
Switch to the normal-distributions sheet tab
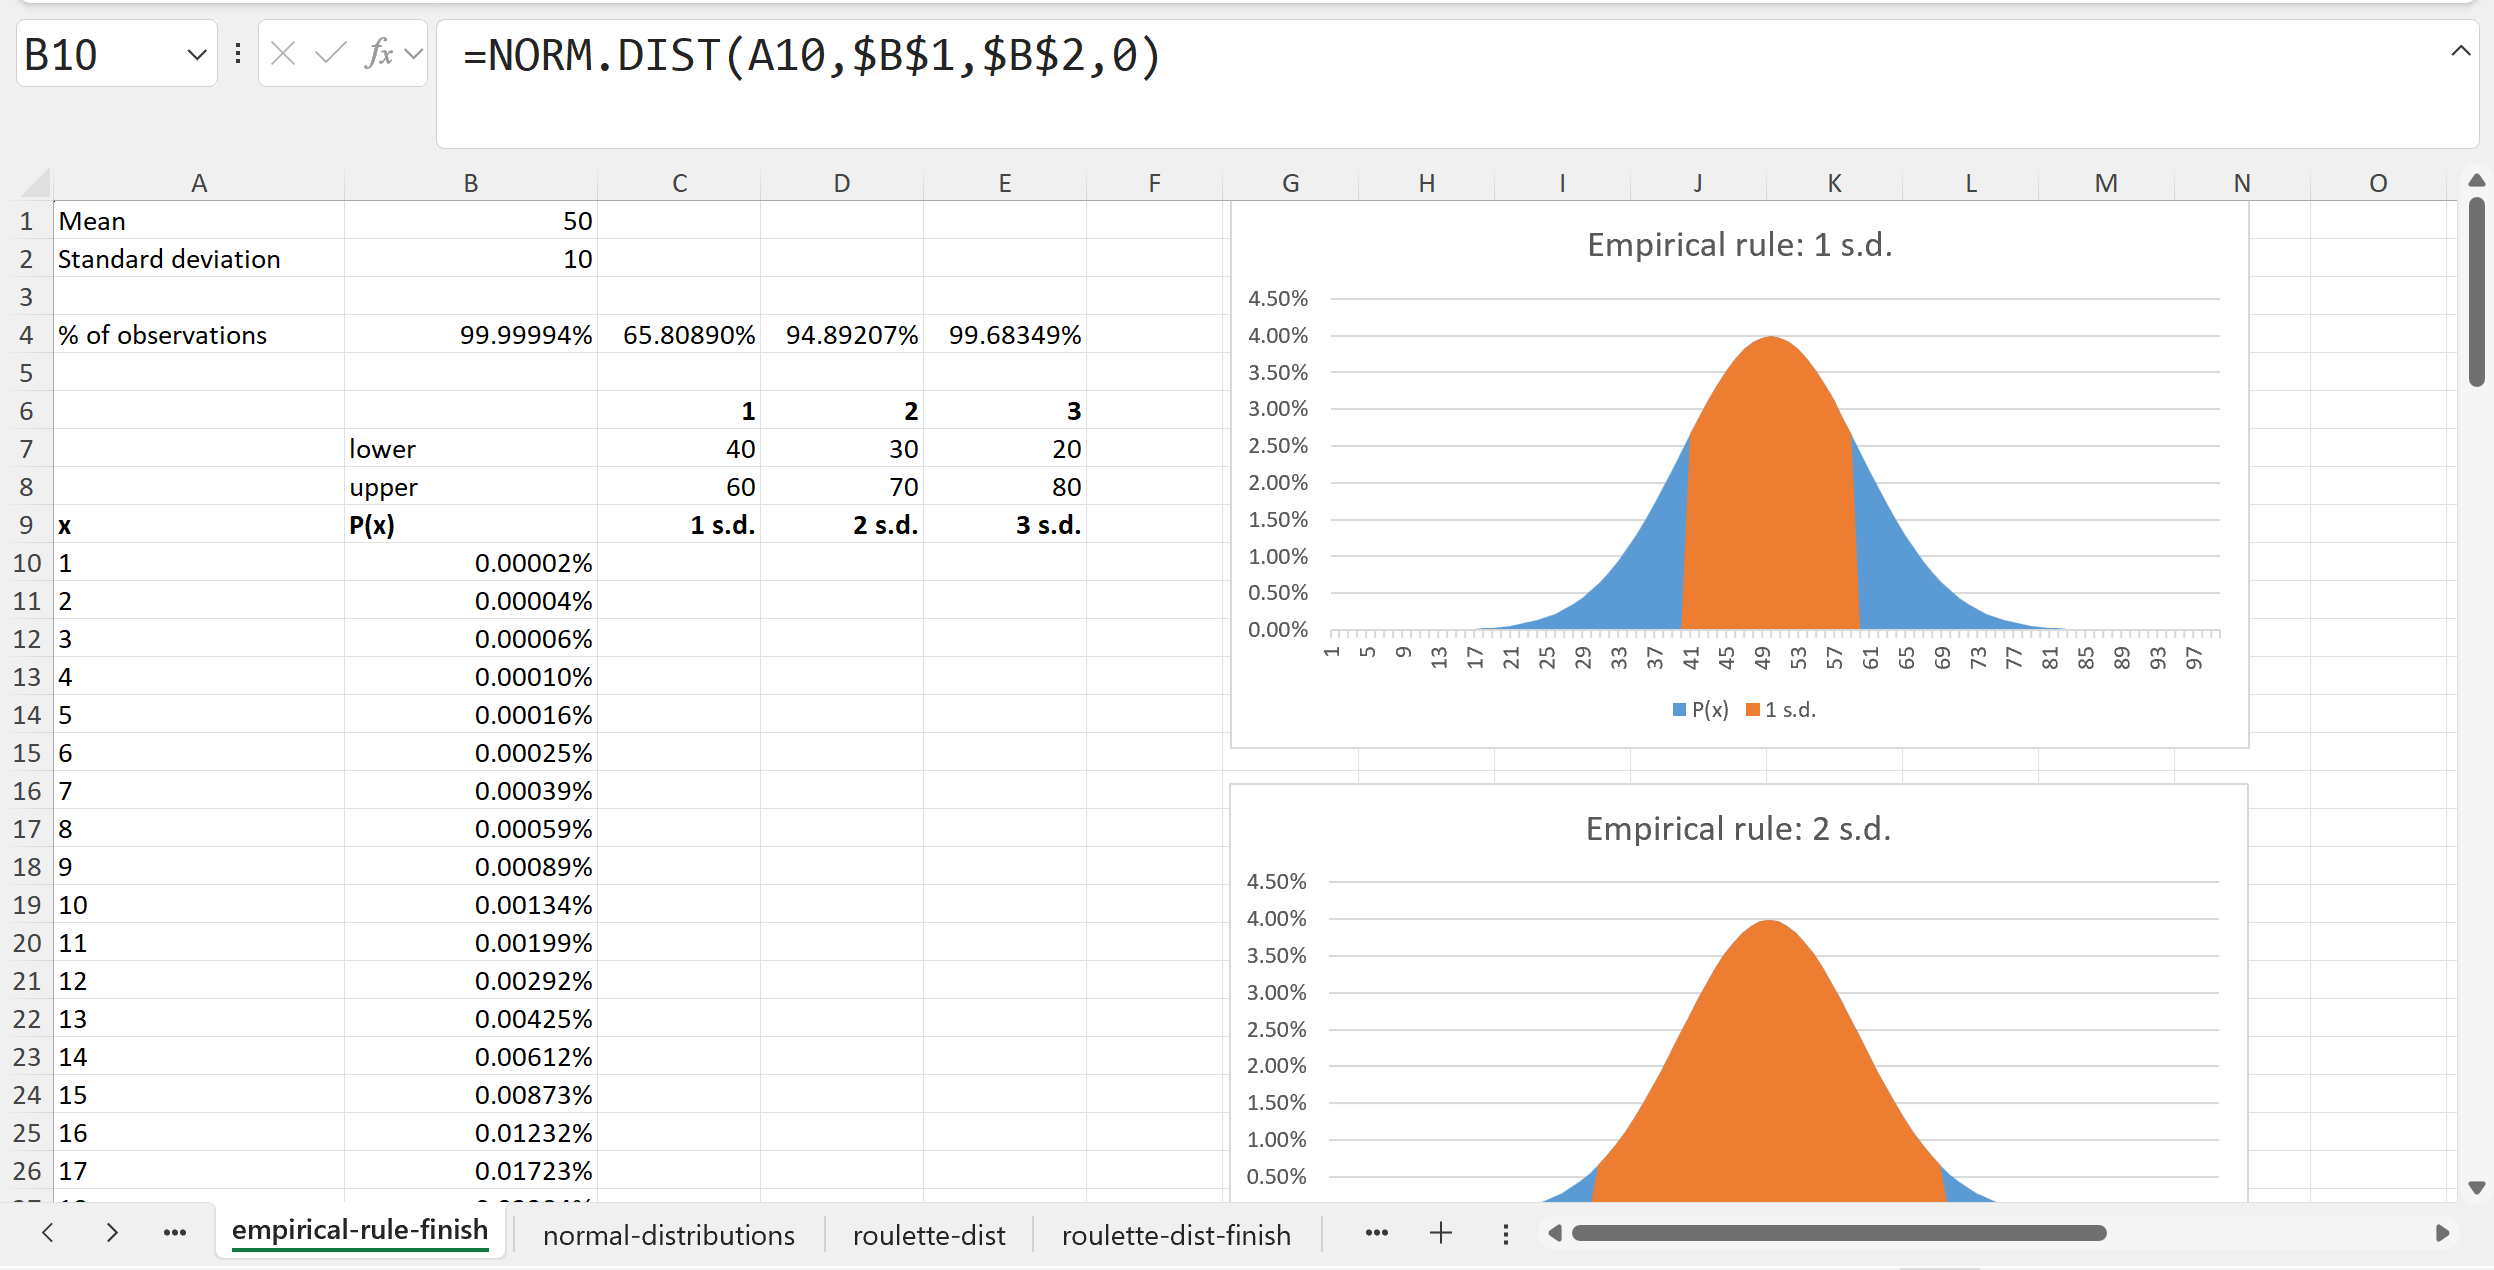tap(668, 1235)
